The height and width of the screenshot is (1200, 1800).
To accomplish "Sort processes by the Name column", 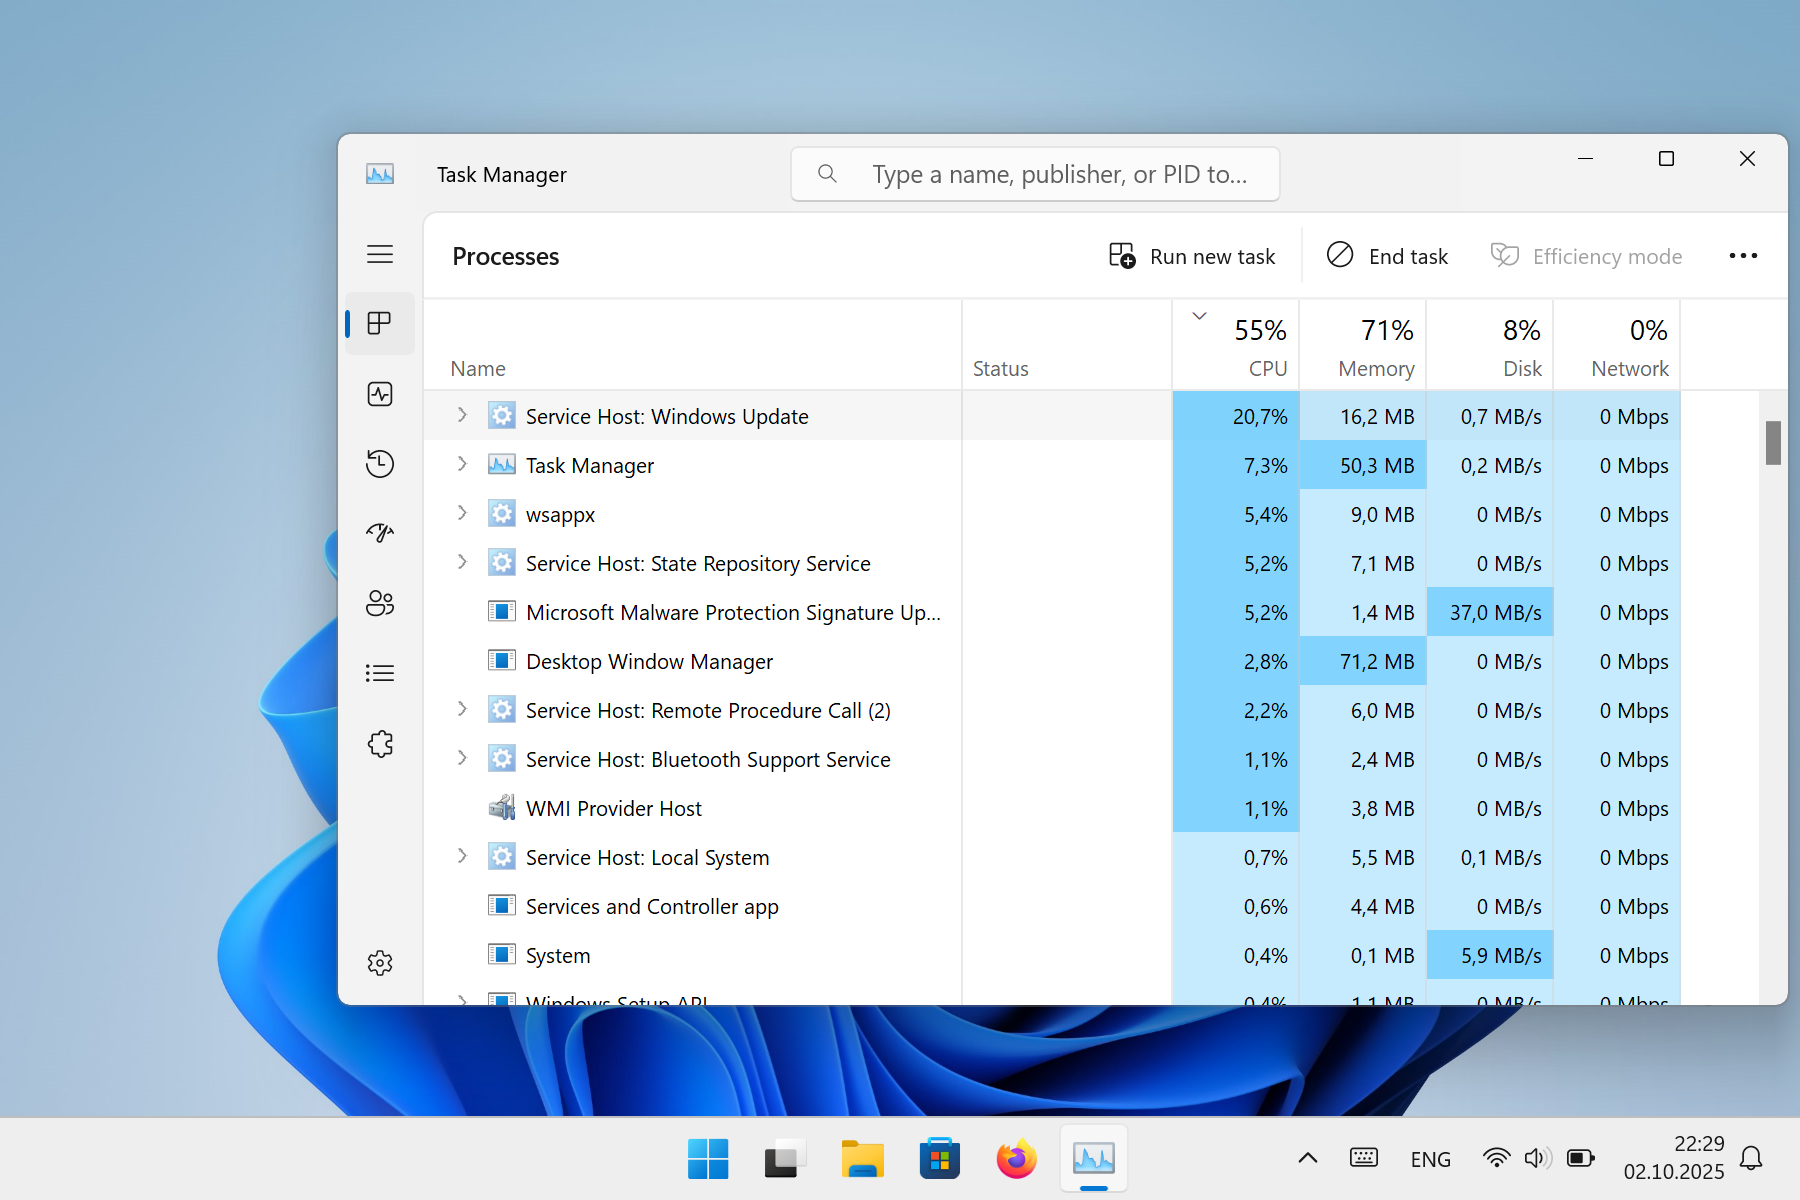I will [x=692, y=345].
